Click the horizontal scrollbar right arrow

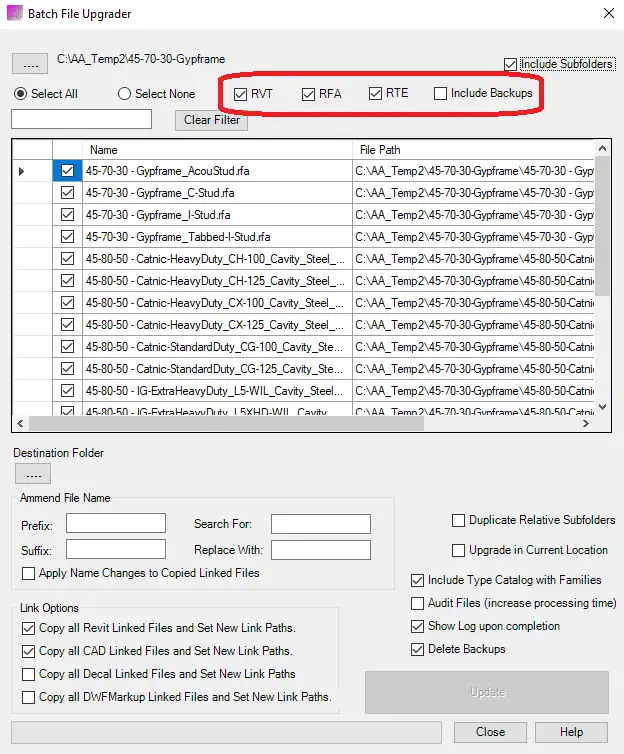(x=585, y=424)
